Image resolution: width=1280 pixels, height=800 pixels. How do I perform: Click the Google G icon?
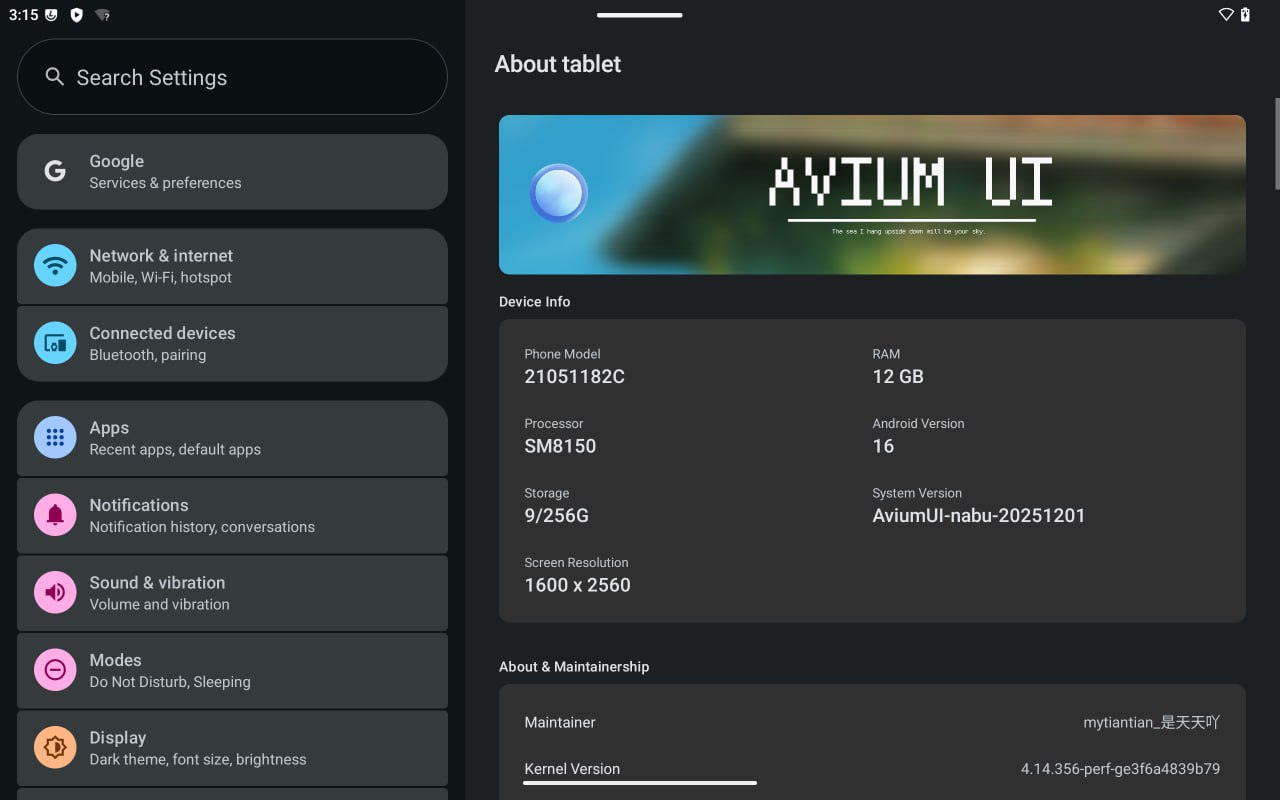pos(55,172)
